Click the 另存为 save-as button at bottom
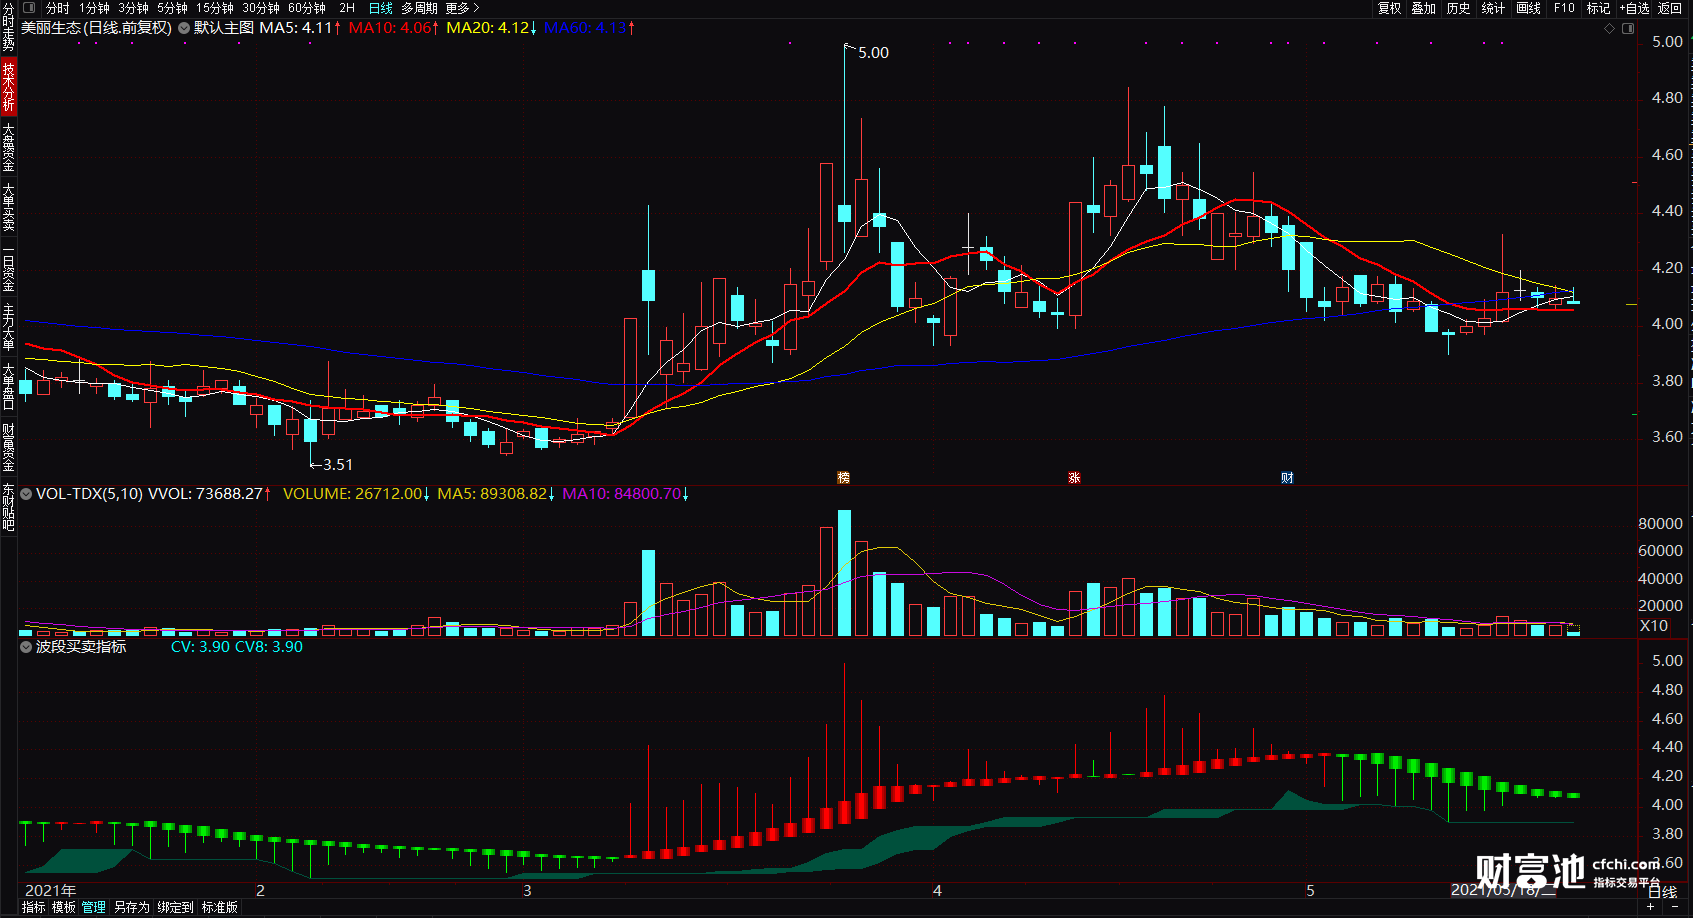This screenshot has height=918, width=1693. (131, 907)
